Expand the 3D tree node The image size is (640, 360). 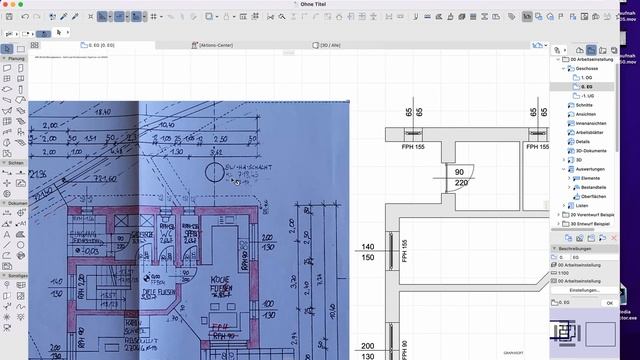(564, 160)
